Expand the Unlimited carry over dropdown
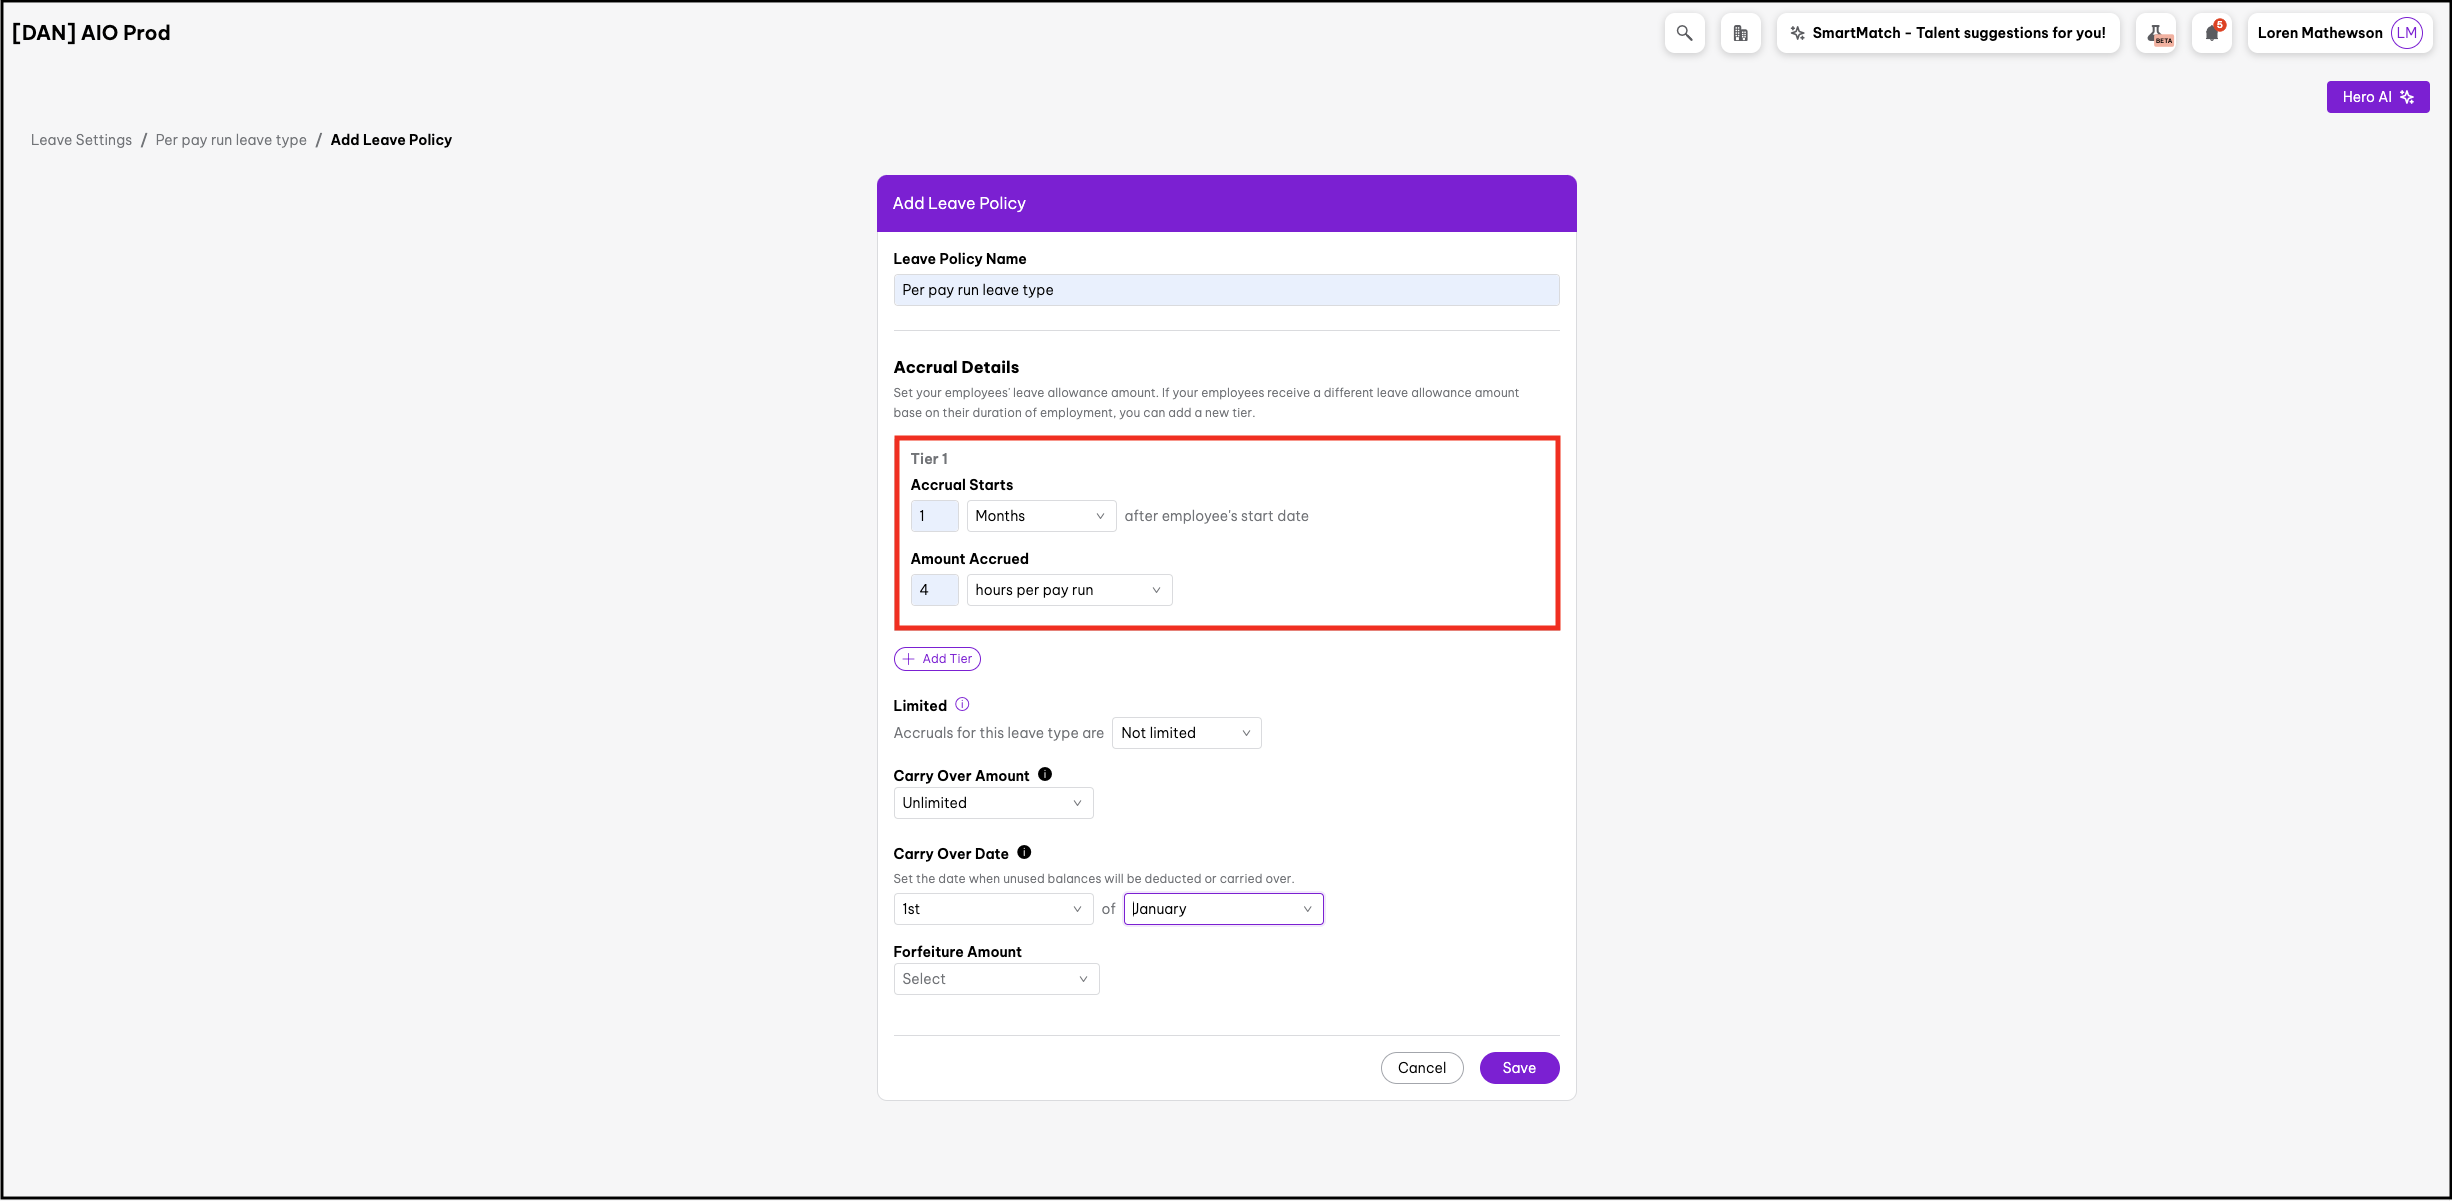2452x1201 pixels. pos(992,803)
